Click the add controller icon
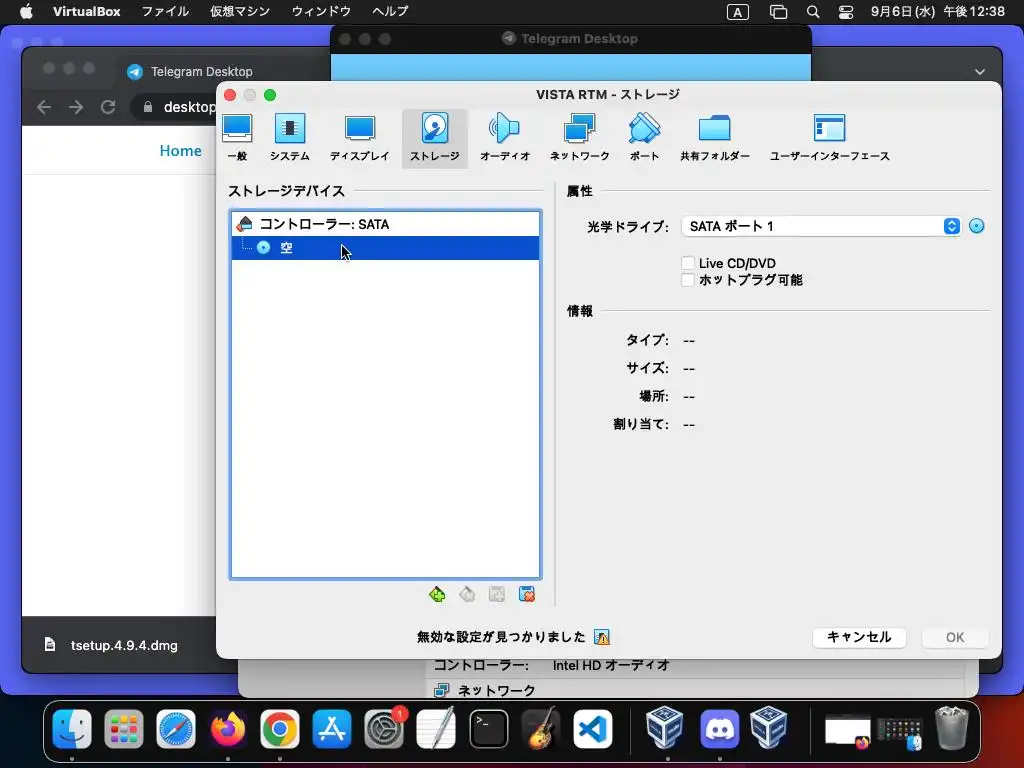This screenshot has height=768, width=1024. click(x=437, y=594)
